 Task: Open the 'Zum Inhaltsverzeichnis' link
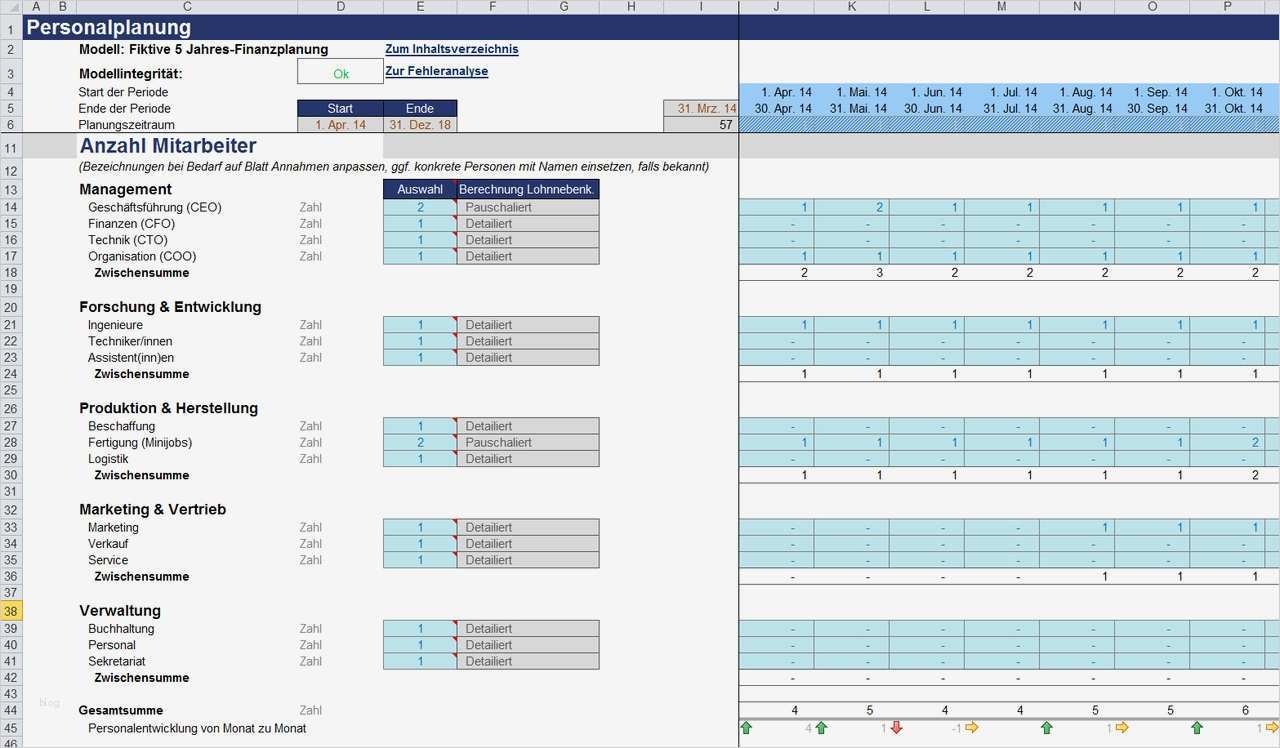(452, 49)
